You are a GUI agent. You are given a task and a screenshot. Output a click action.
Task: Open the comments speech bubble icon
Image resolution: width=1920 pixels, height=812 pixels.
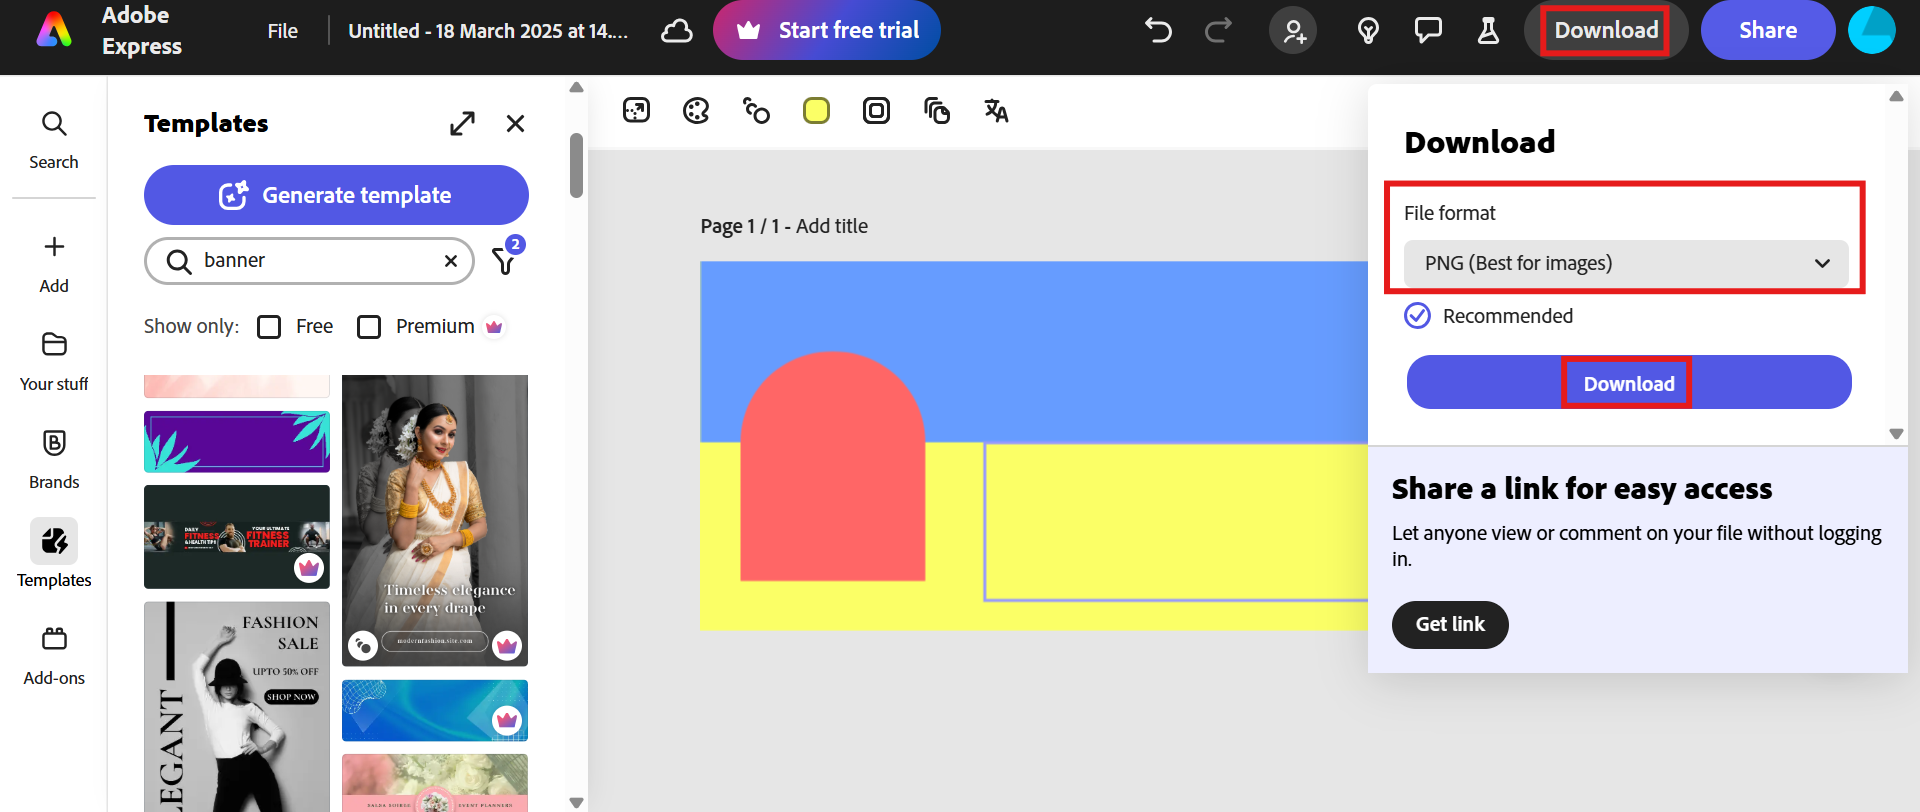[x=1428, y=31]
